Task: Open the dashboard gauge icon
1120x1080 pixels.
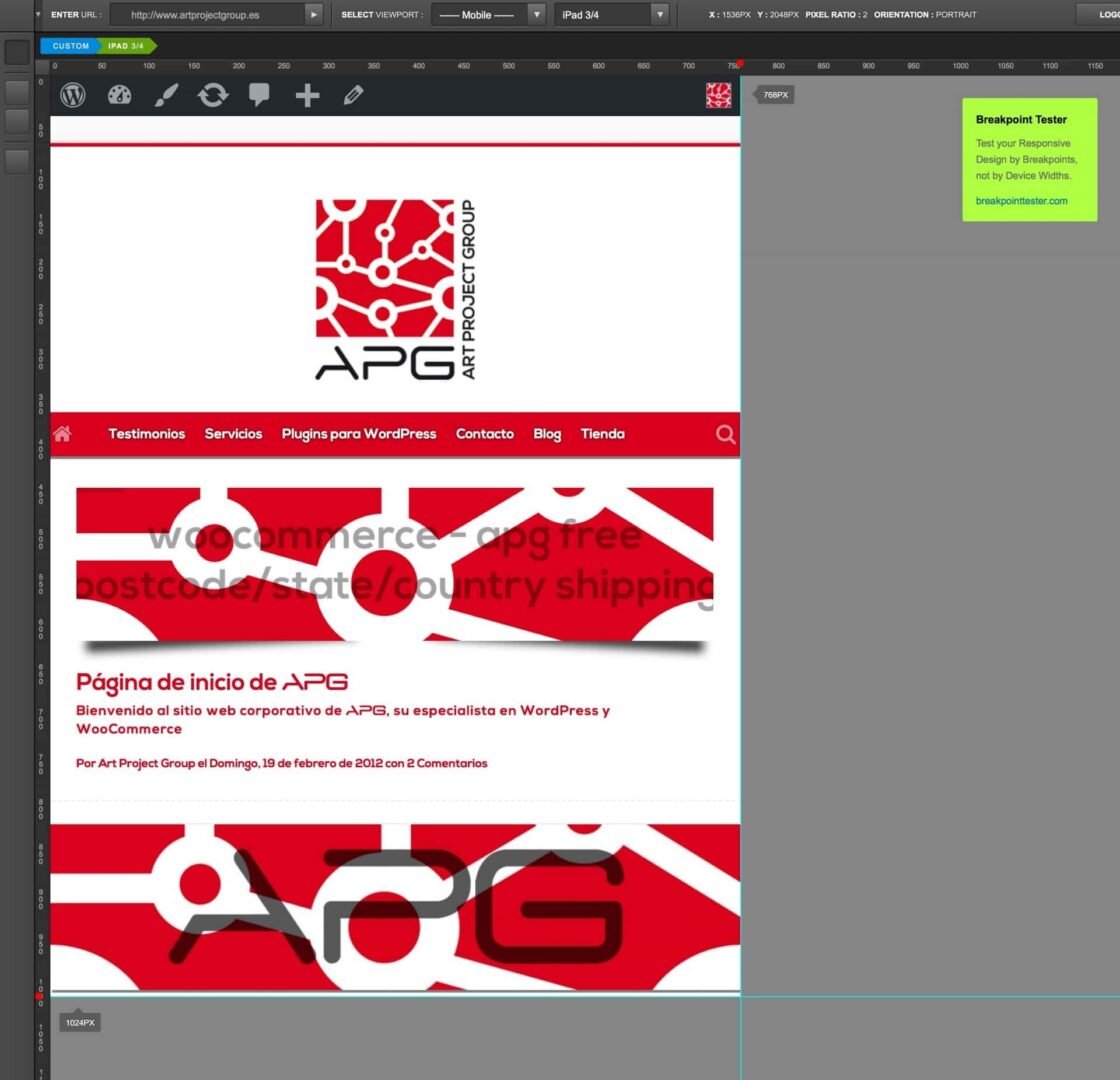Action: 119,95
